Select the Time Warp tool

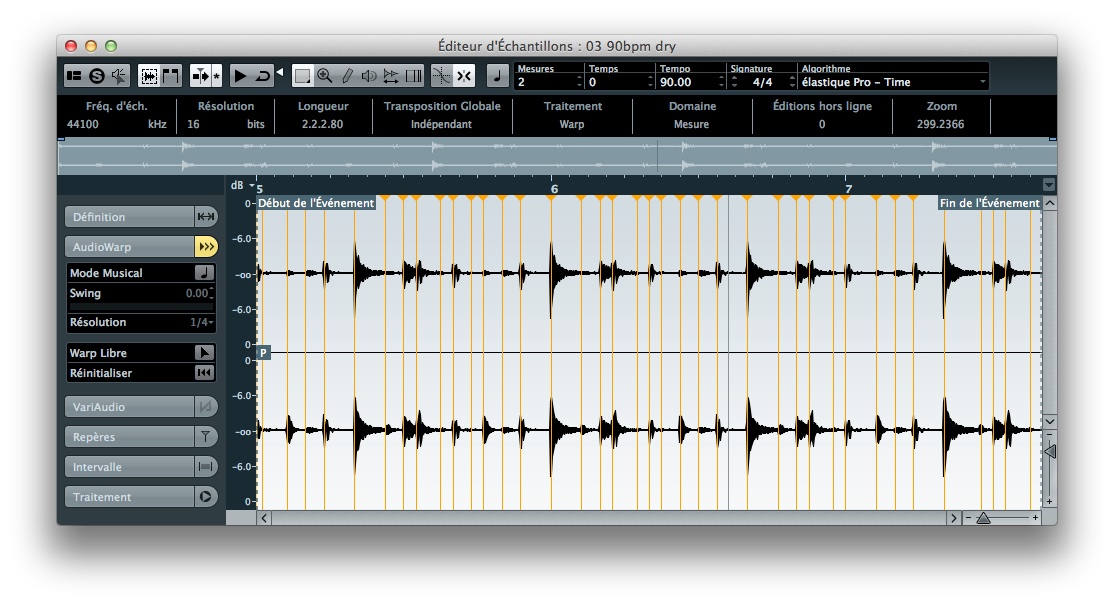click(x=391, y=75)
